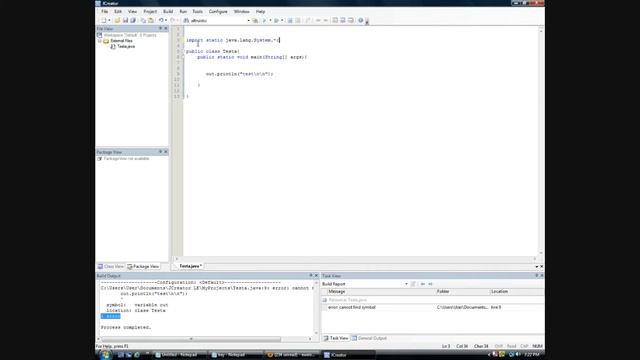The image size is (640, 360).
Task: Click the Paste toolbar icon
Action: [151, 20]
